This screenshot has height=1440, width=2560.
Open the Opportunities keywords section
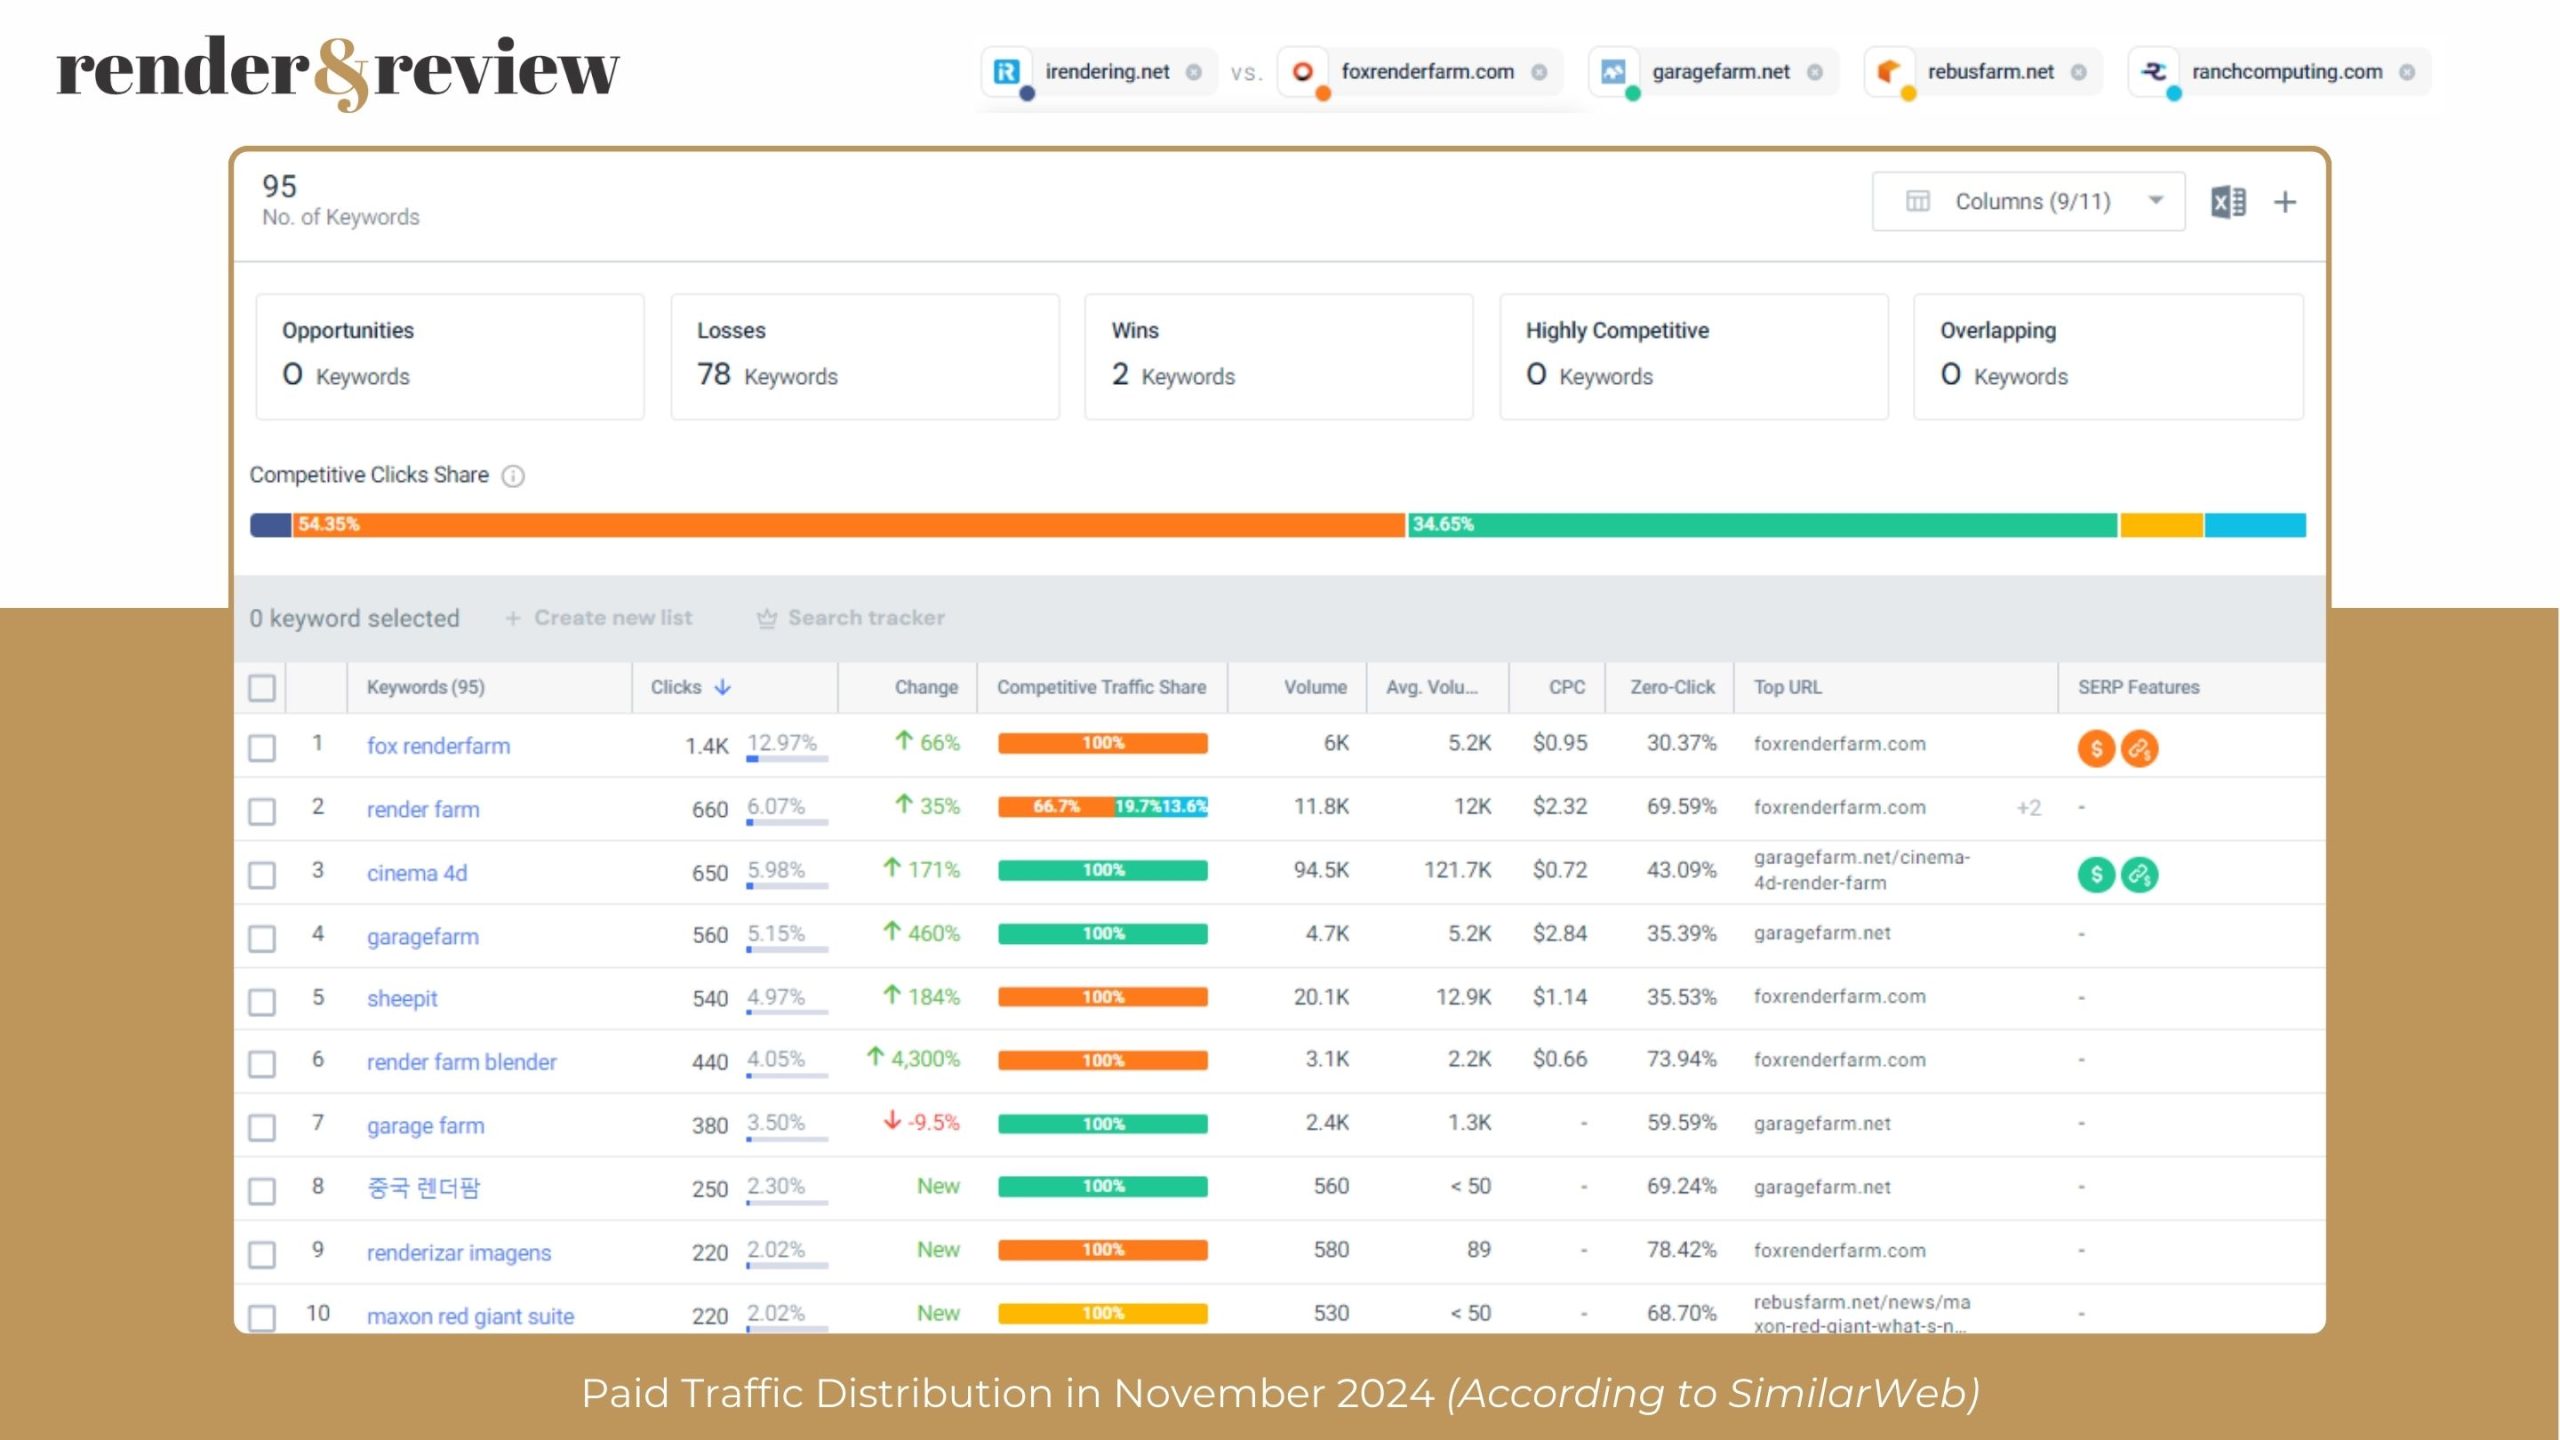point(448,353)
